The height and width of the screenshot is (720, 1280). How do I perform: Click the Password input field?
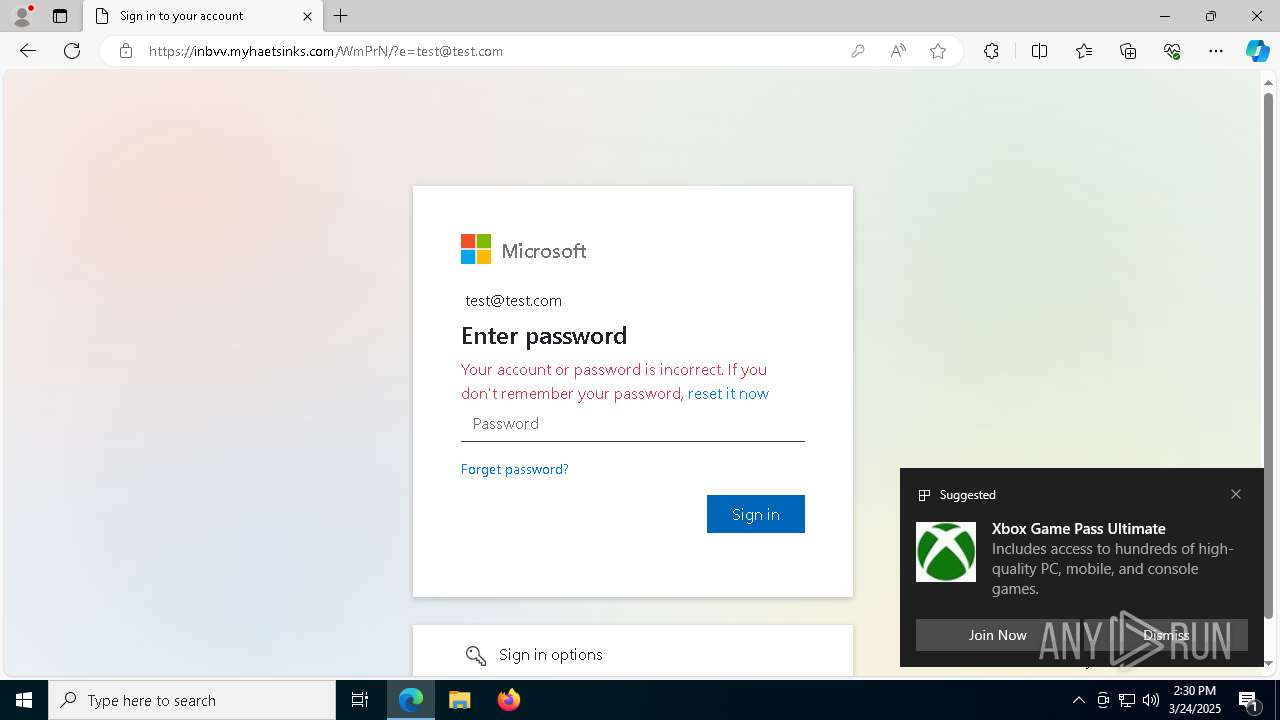click(632, 424)
